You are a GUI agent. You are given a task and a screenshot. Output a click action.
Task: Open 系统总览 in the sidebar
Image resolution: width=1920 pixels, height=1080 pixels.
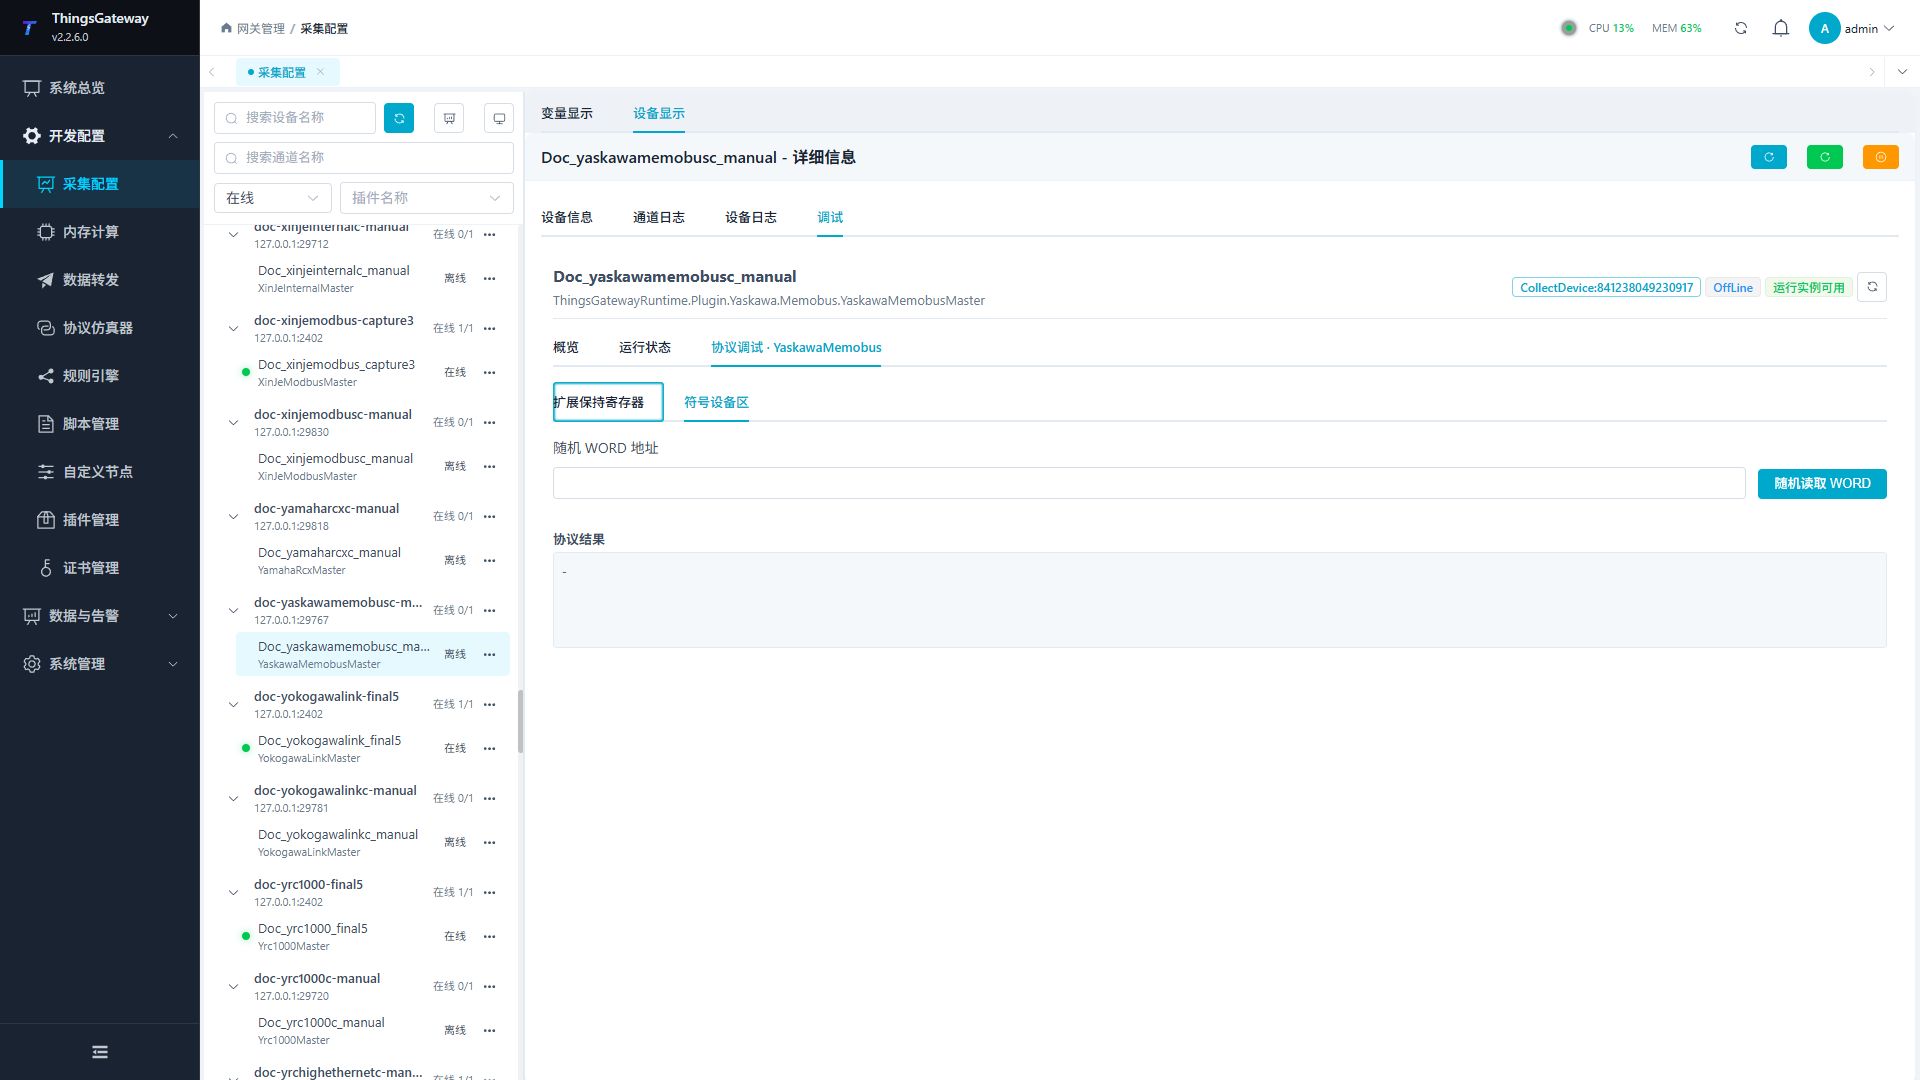tap(100, 88)
